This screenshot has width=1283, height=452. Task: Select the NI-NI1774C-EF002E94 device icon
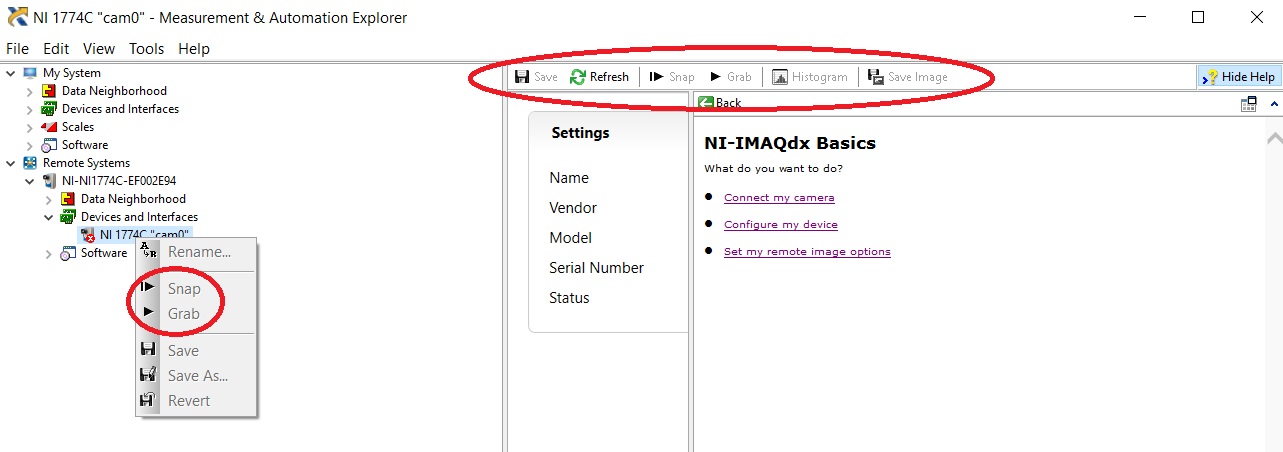tap(49, 181)
